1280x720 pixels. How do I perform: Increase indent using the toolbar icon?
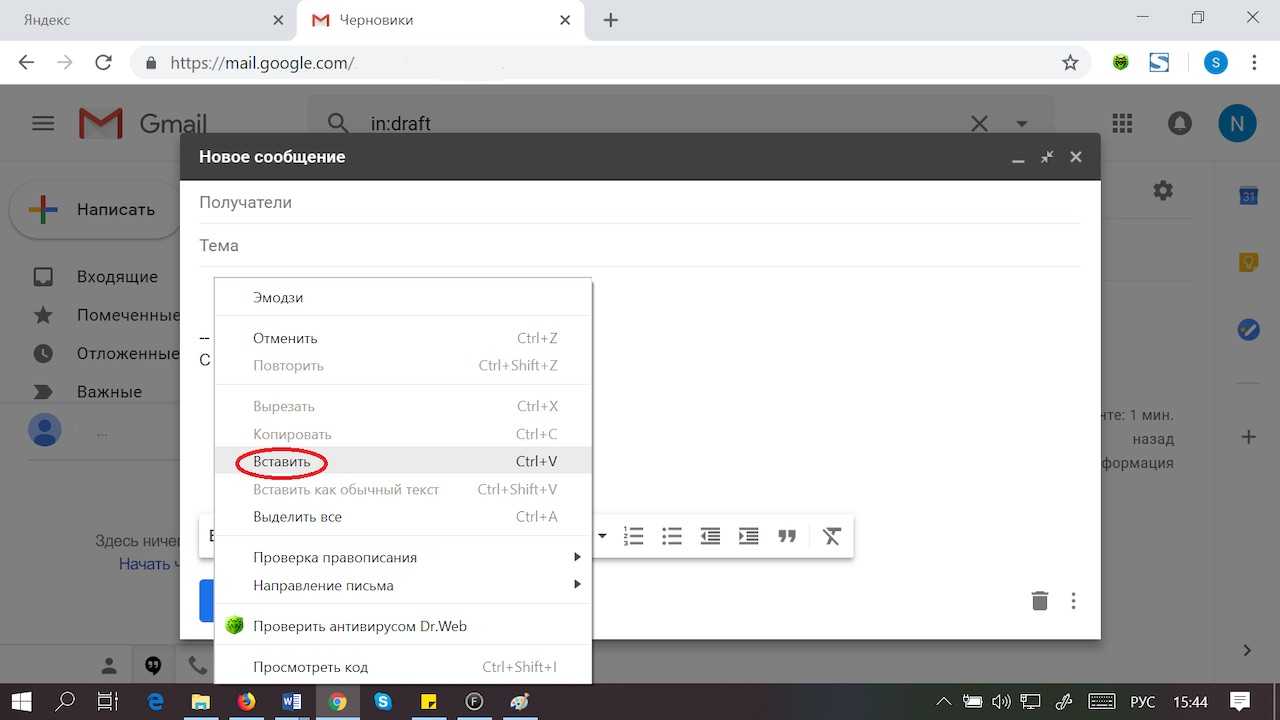click(x=748, y=536)
